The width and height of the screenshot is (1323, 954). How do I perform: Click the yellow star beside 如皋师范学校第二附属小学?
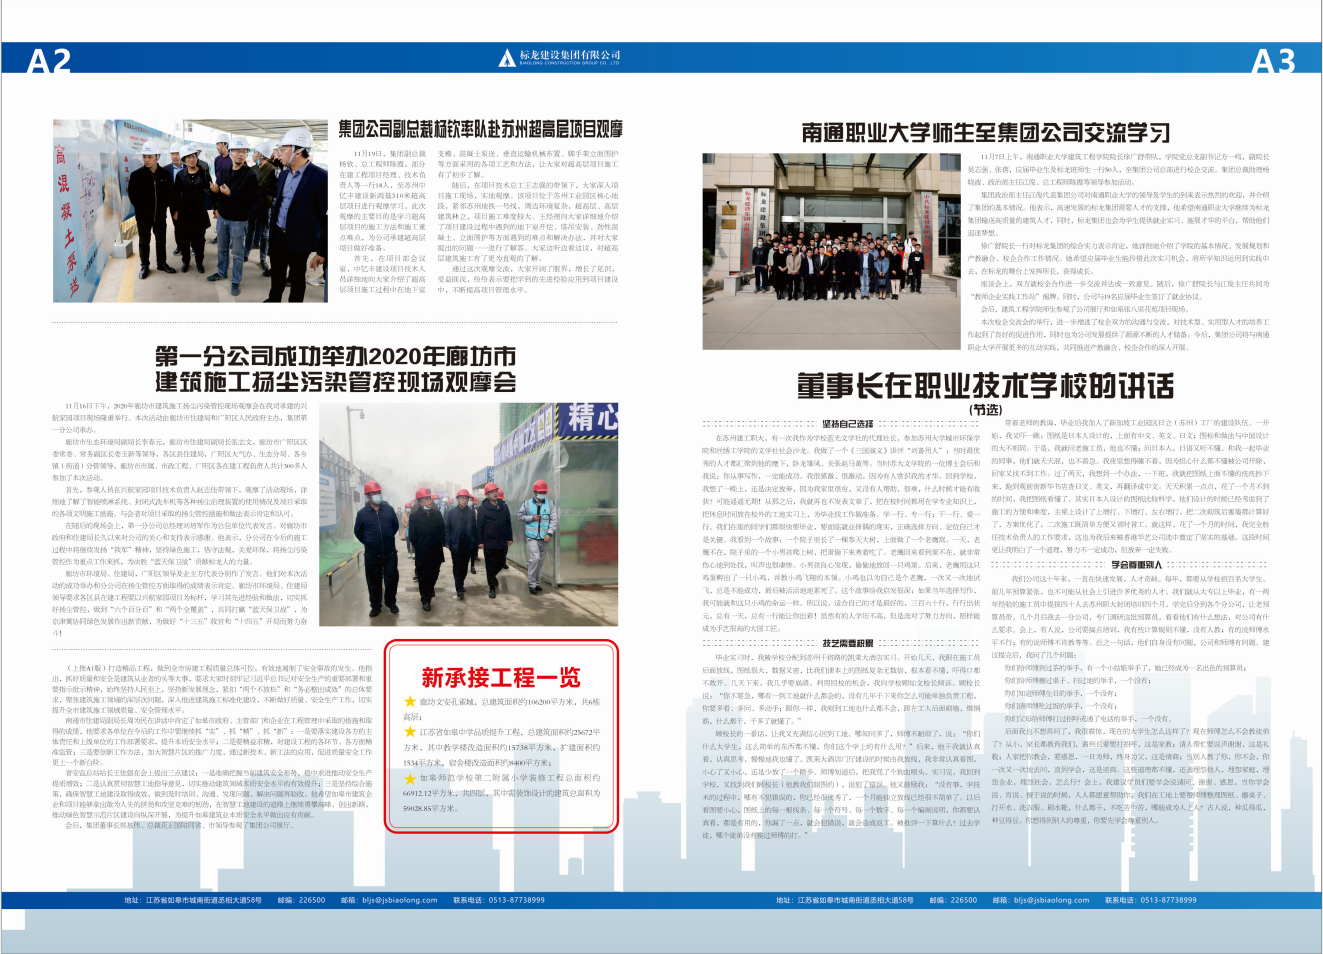click(x=410, y=777)
